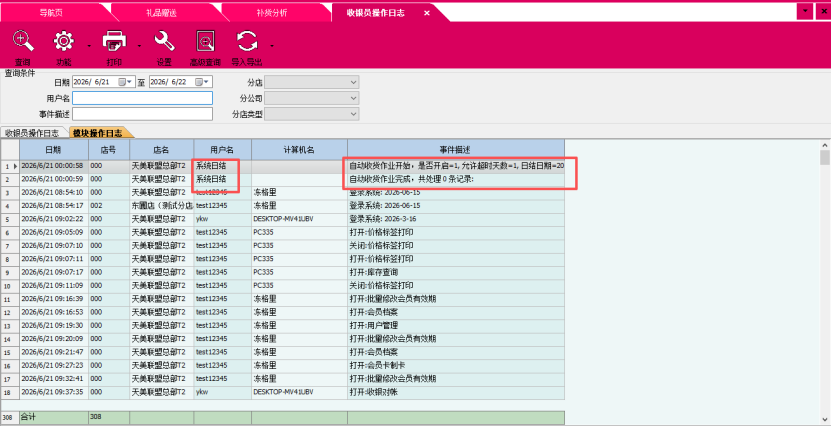Click the 打印 printer toolbar icon
The width and height of the screenshot is (831, 426).
pyautogui.click(x=114, y=41)
